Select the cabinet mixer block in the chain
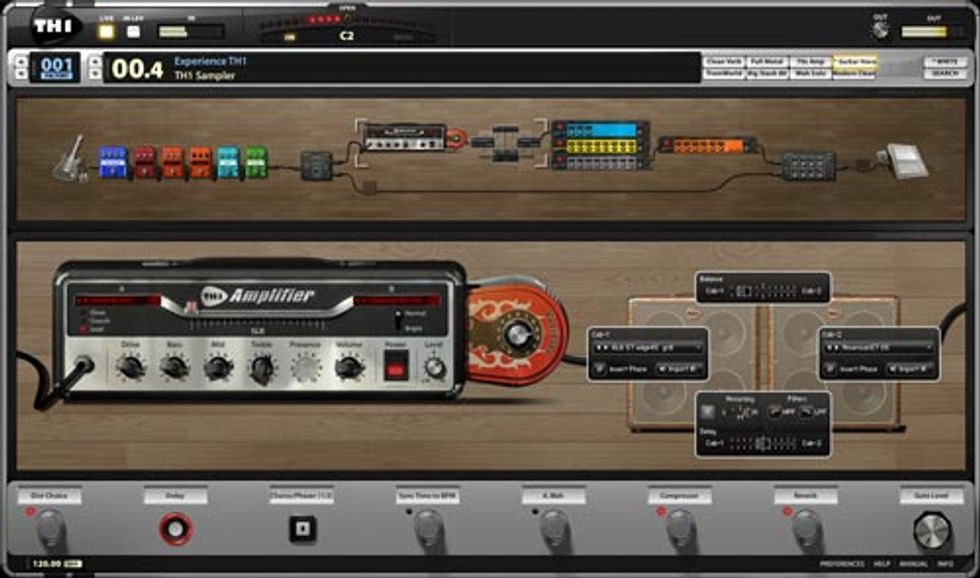Viewport: 980px width, 578px height. [505, 143]
